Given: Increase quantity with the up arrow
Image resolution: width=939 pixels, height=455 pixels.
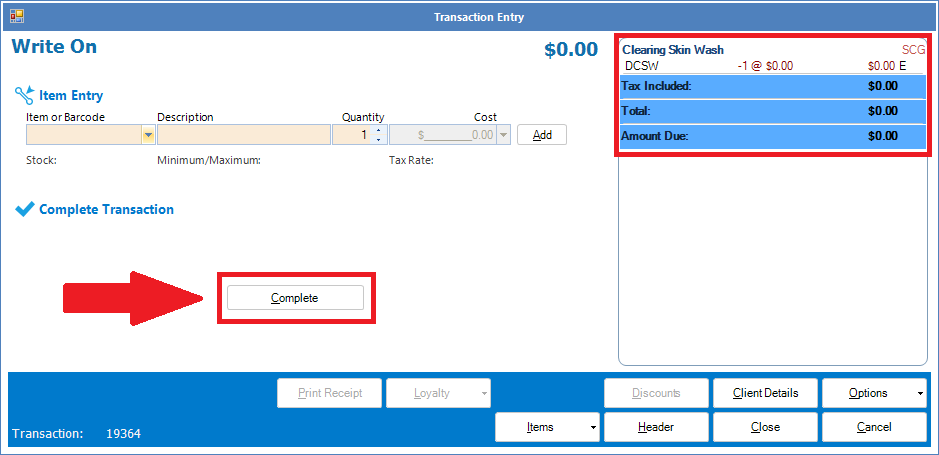Looking at the screenshot, I should pos(378,130).
